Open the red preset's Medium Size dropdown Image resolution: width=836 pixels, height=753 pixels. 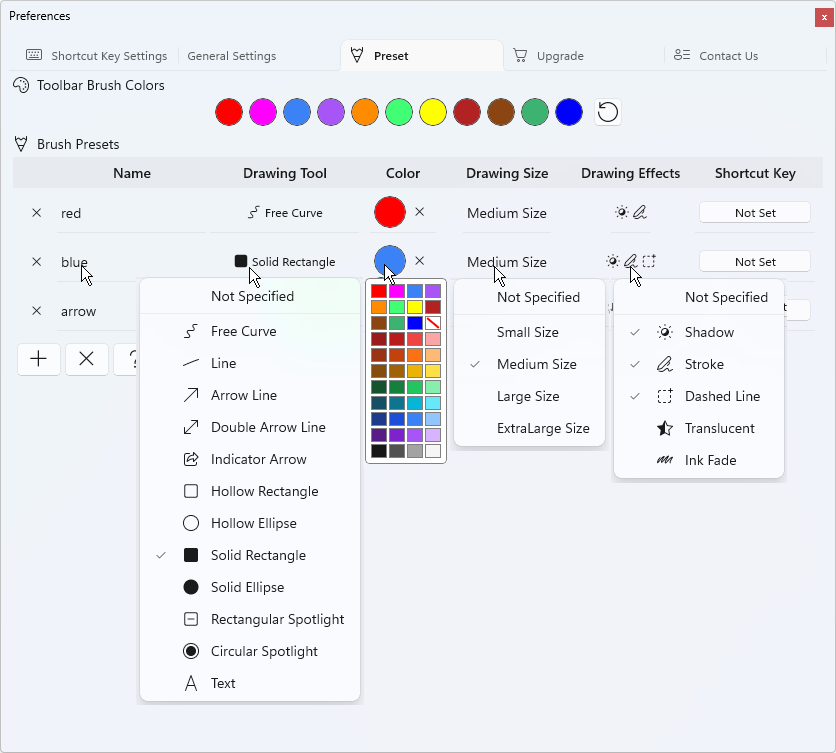(x=507, y=213)
